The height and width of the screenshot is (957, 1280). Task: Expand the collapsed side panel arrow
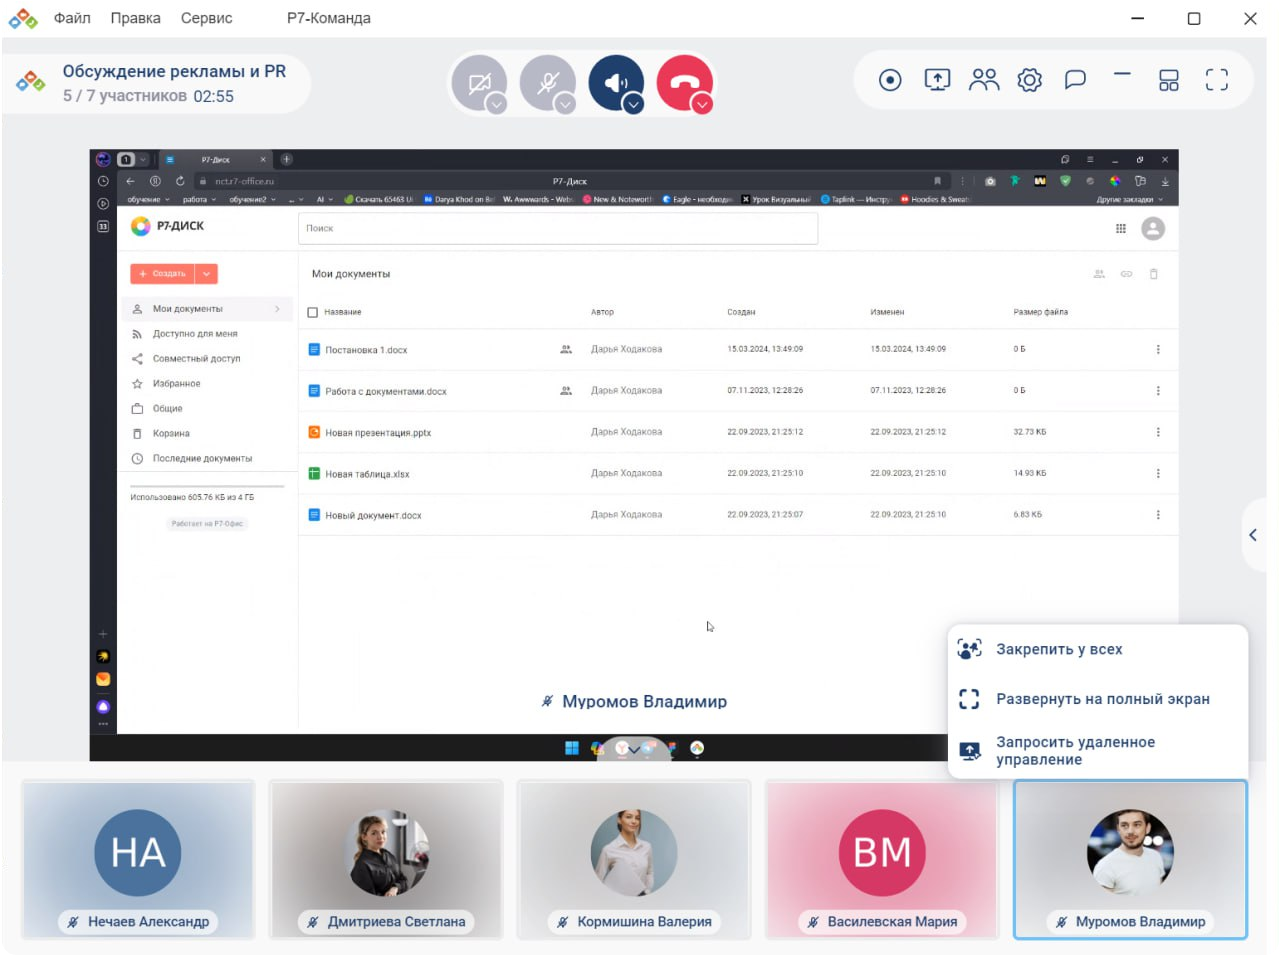[x=1254, y=535]
